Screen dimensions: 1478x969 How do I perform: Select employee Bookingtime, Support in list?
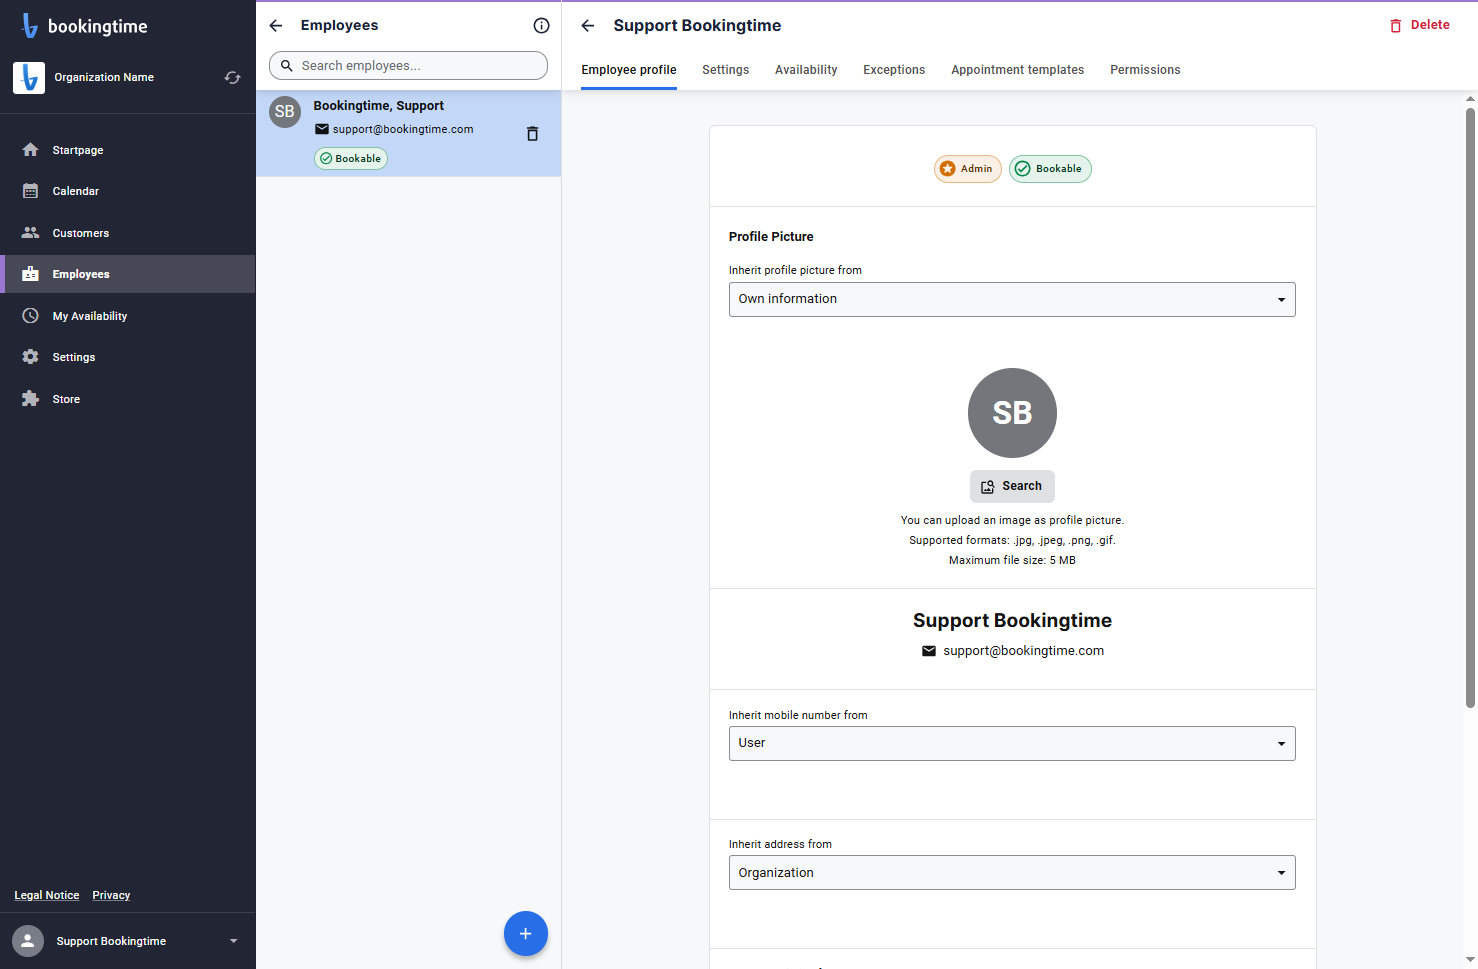click(x=408, y=134)
